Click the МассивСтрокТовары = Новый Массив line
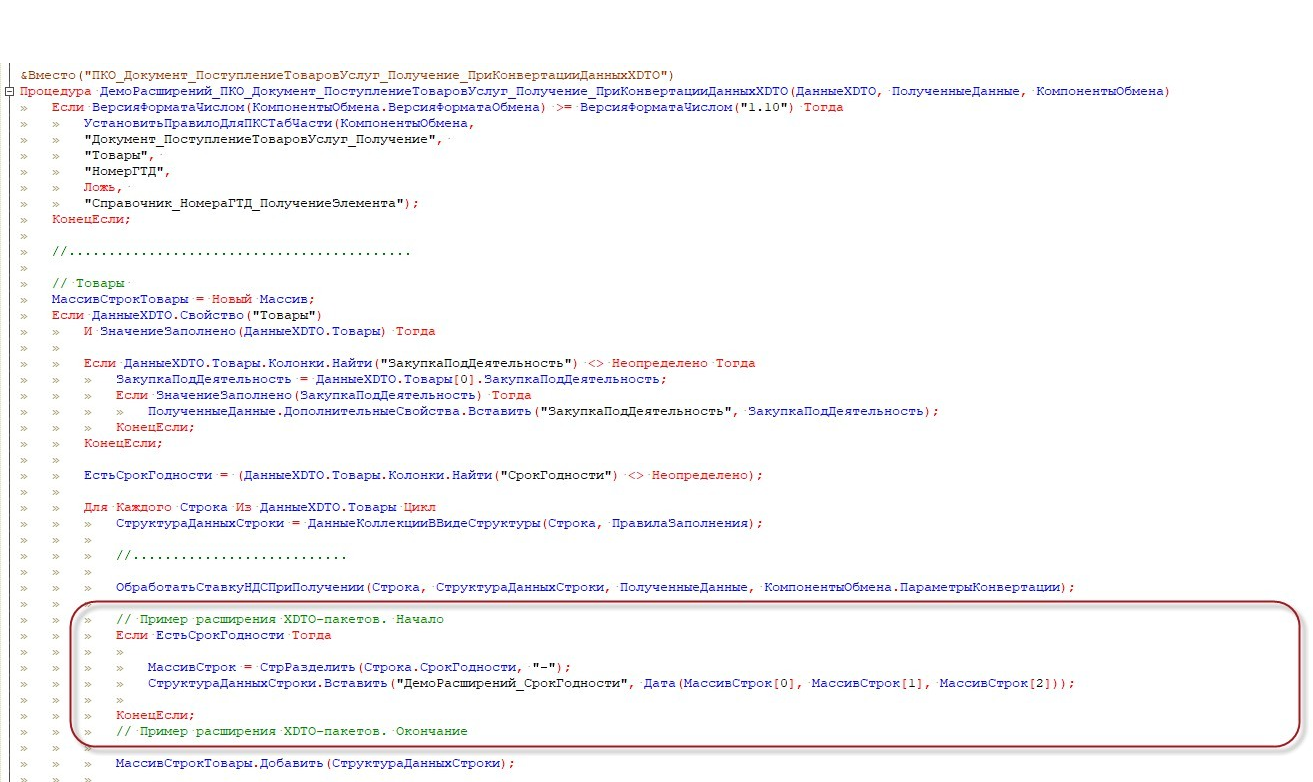This screenshot has height=782, width=1313. [183, 299]
